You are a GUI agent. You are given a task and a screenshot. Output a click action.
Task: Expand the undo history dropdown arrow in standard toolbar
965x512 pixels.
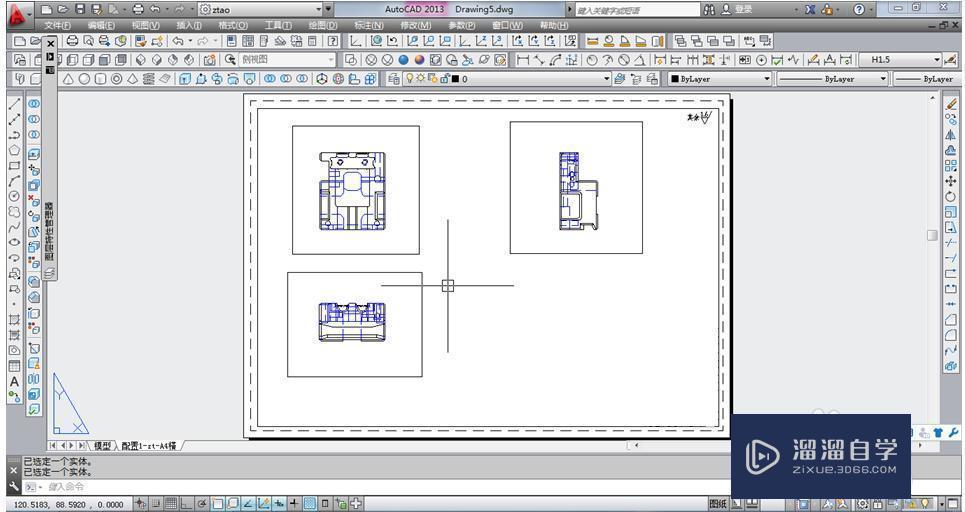point(190,41)
